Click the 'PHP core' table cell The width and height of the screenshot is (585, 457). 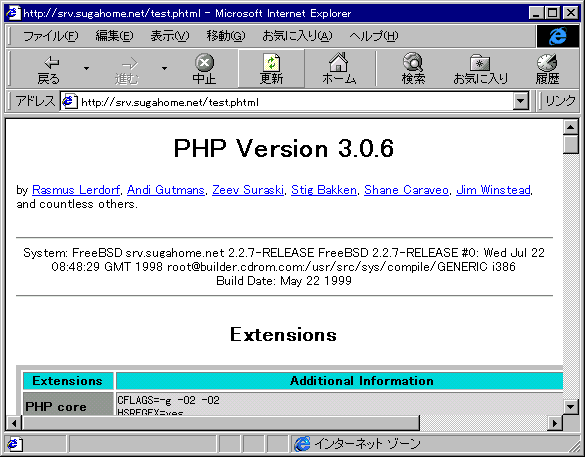pyautogui.click(x=68, y=404)
